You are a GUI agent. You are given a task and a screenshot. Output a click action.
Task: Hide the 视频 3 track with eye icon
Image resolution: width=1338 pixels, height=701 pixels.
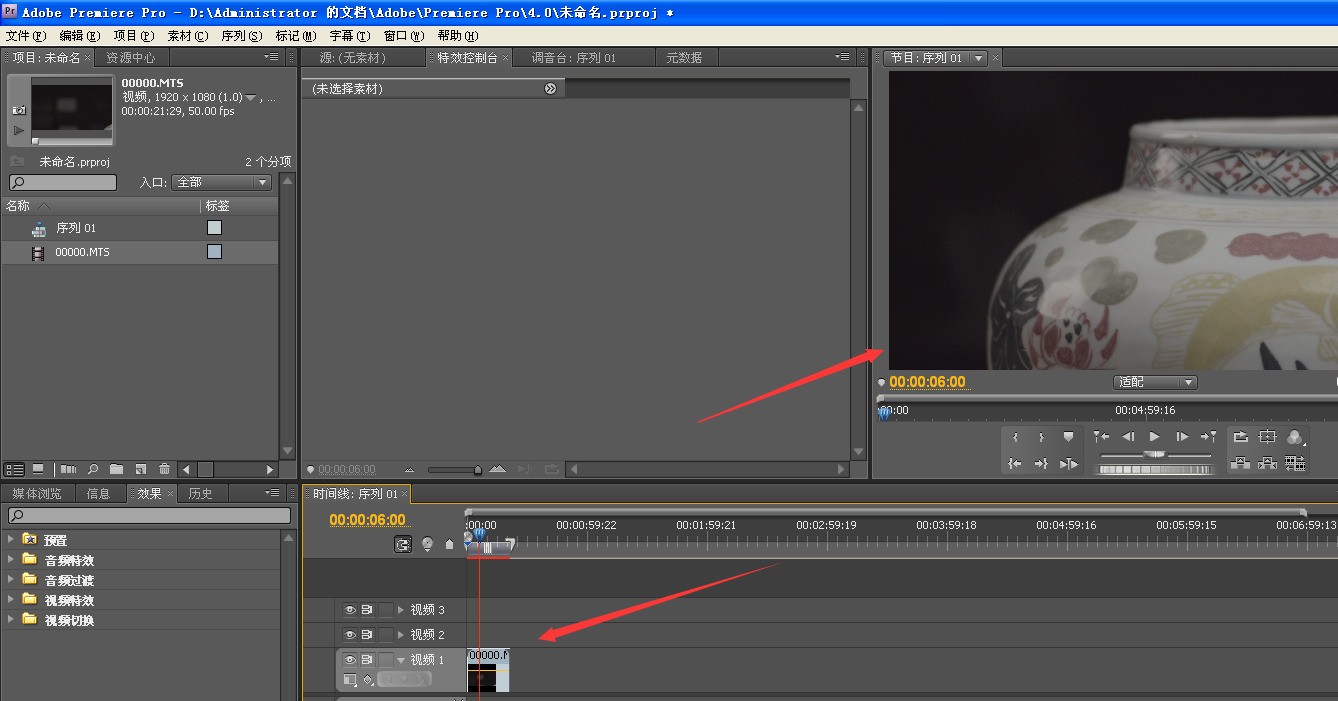coord(350,610)
